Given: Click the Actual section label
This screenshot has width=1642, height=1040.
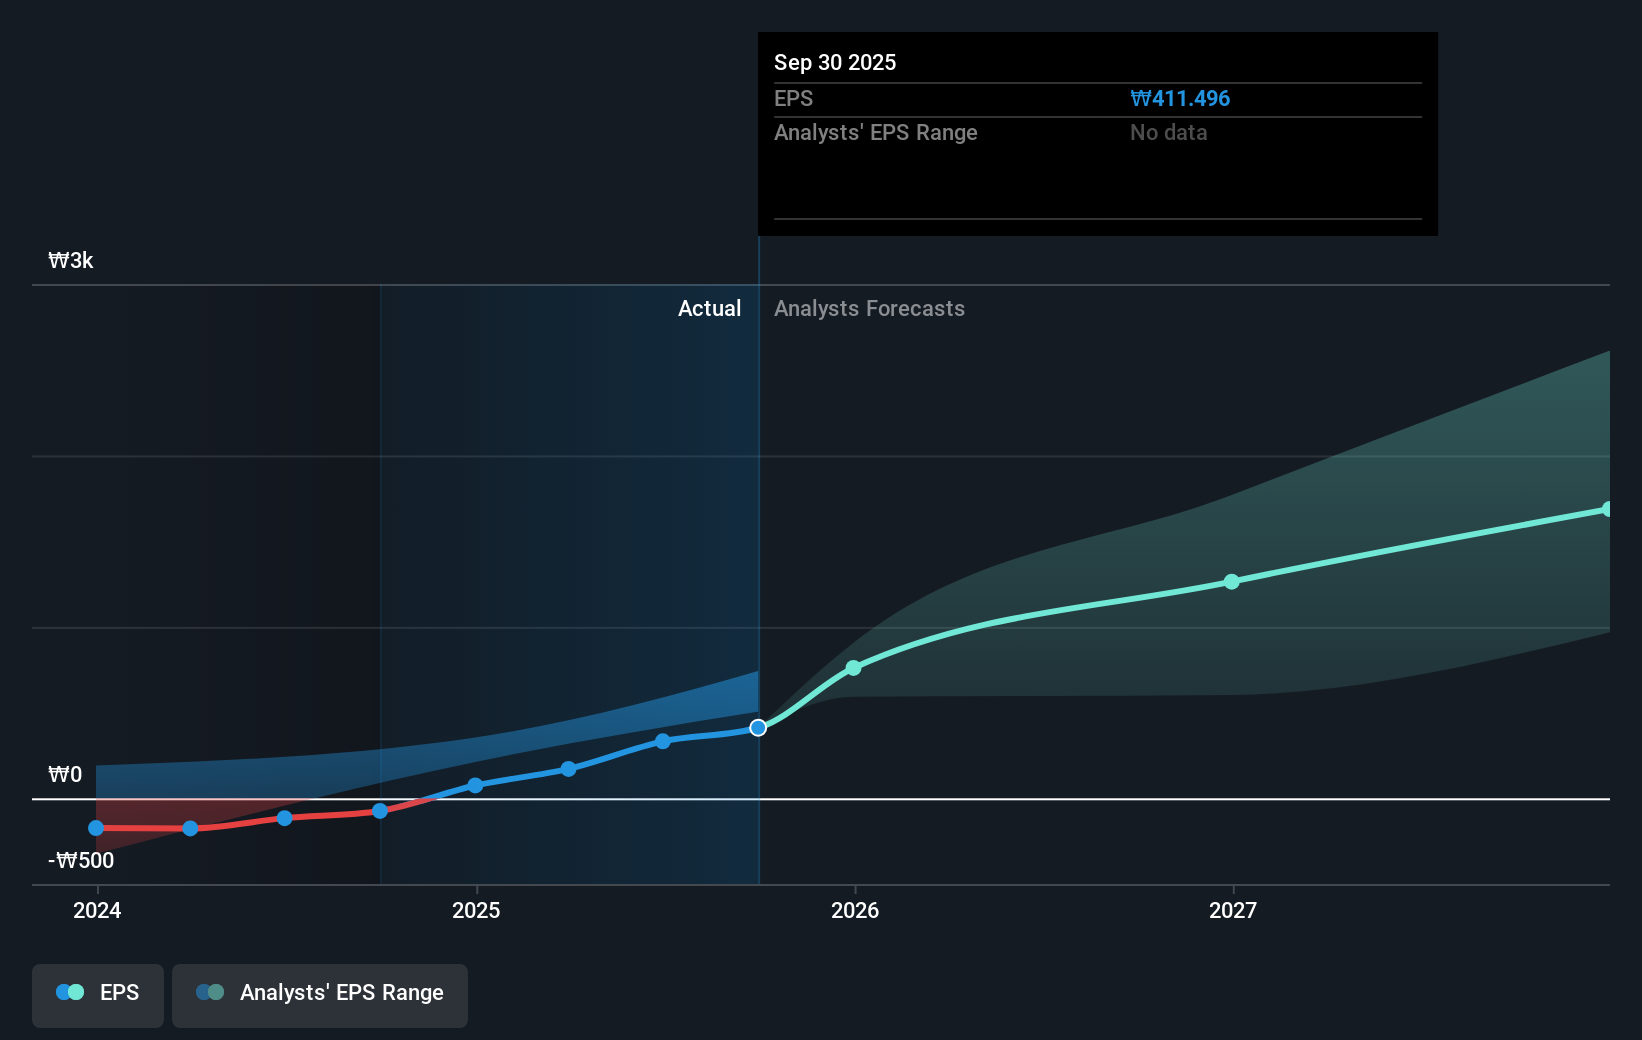Looking at the screenshot, I should tap(709, 309).
